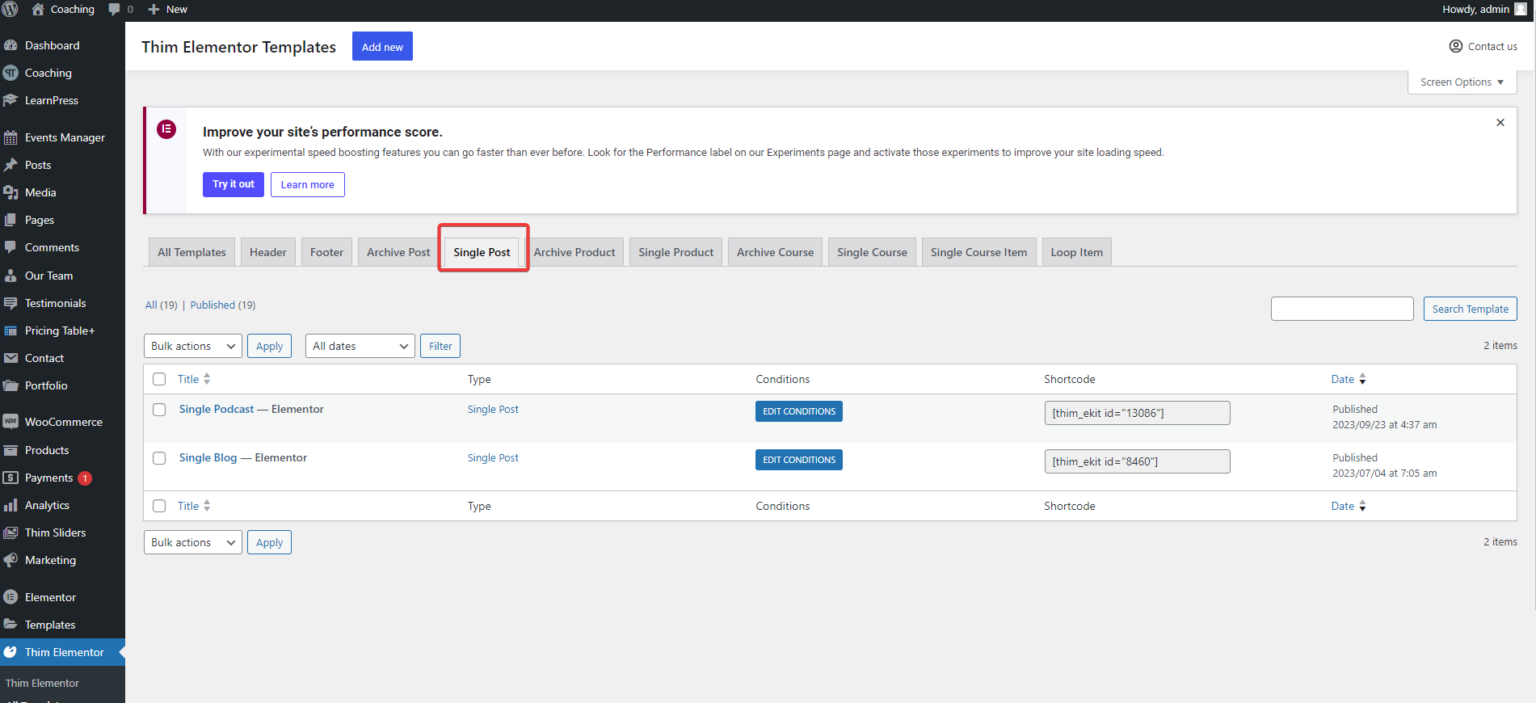Sort by Date in table header
1536x703 pixels.
click(1348, 379)
